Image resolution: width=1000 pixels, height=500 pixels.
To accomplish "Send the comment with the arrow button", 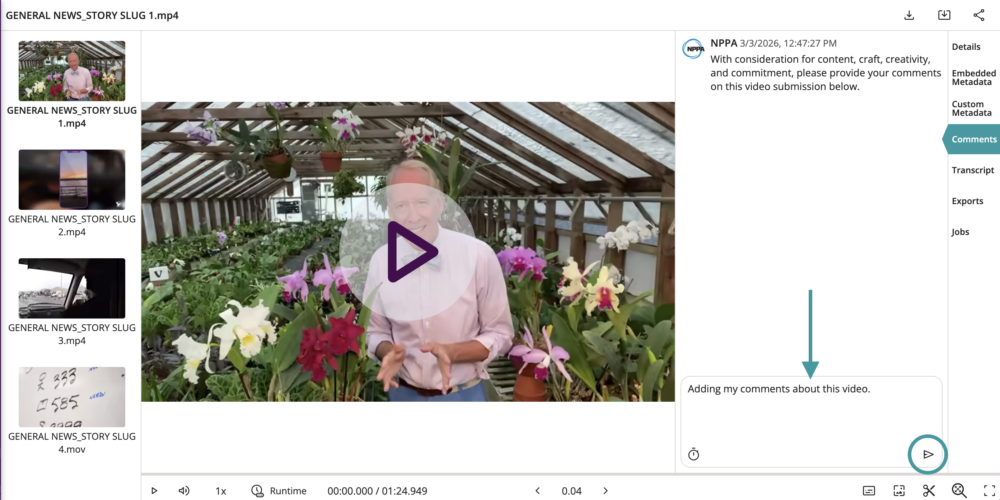I will tap(928, 454).
